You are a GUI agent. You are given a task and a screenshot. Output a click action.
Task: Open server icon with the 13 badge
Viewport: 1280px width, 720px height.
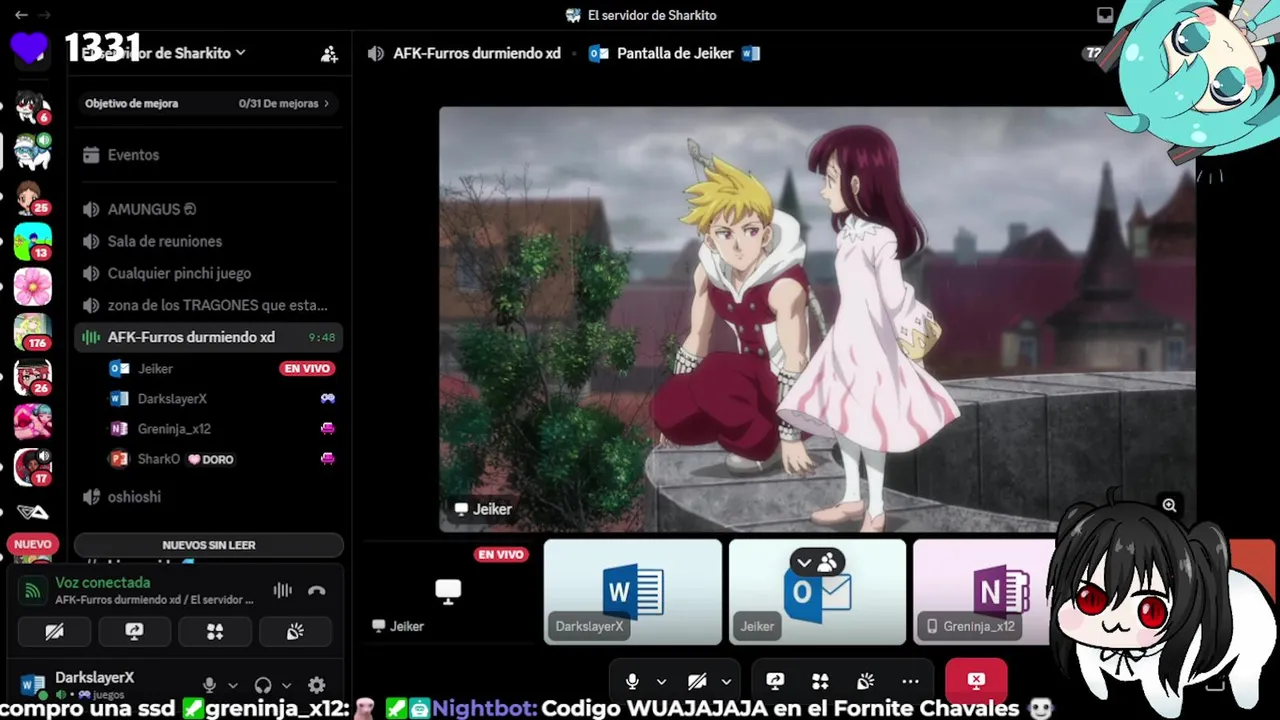tap(33, 242)
